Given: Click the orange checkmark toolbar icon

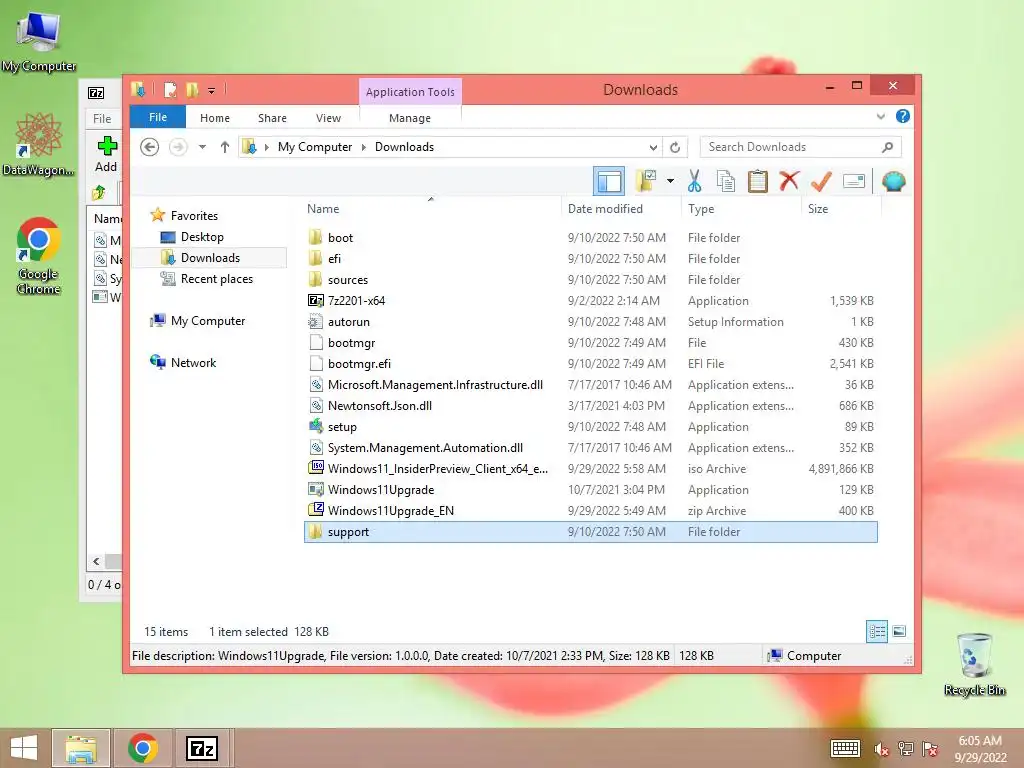Looking at the screenshot, I should 821,181.
